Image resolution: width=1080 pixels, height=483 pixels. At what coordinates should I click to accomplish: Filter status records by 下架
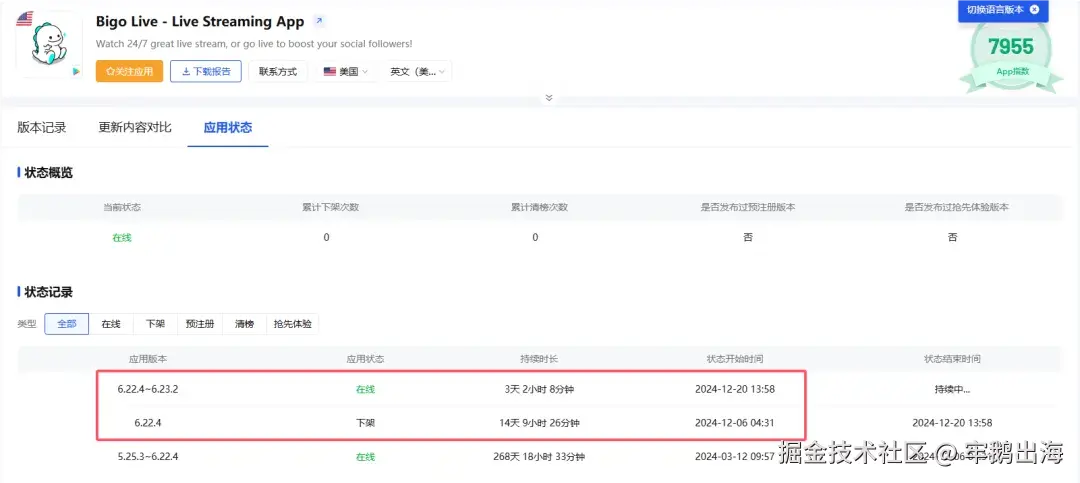coord(155,324)
